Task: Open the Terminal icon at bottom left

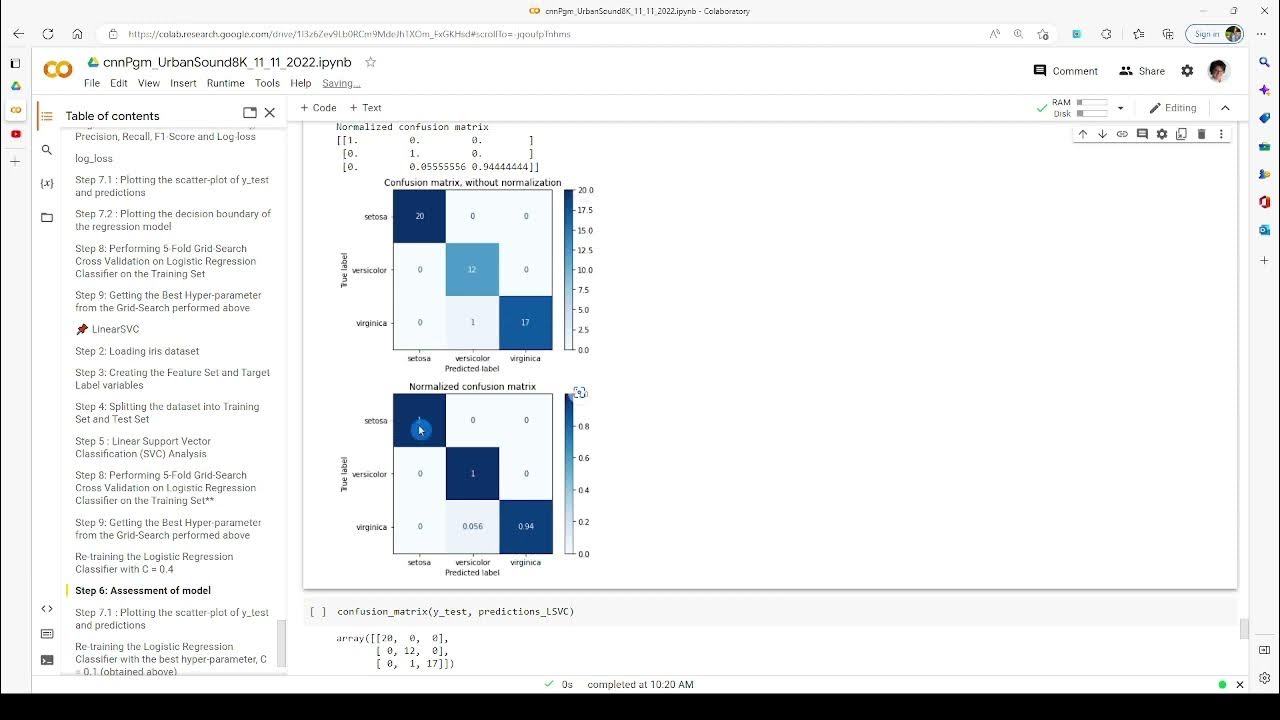Action: coord(46,660)
